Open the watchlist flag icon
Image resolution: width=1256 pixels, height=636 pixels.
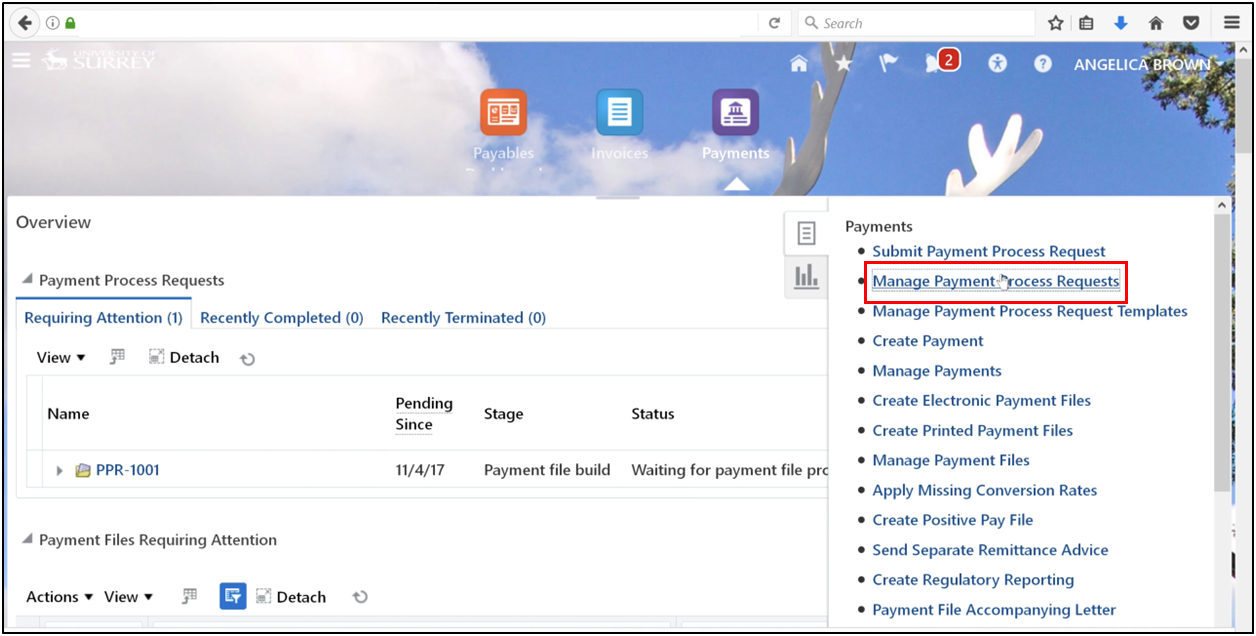[x=887, y=62]
